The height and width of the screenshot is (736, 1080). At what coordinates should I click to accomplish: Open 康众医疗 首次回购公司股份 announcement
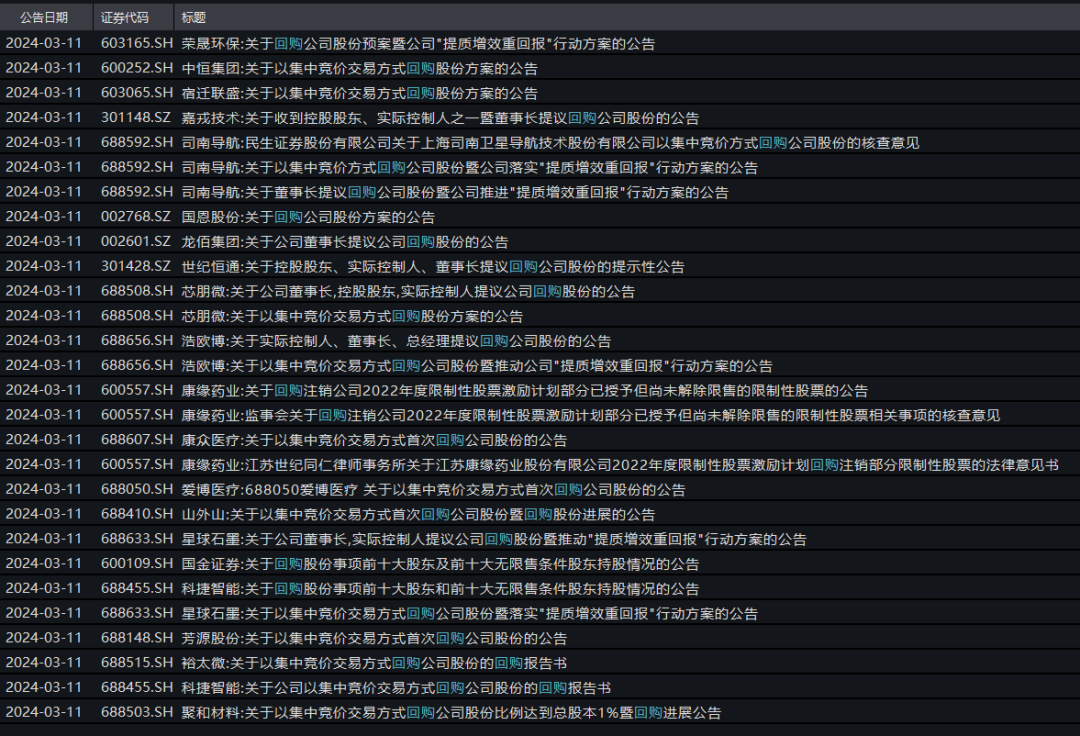point(374,440)
